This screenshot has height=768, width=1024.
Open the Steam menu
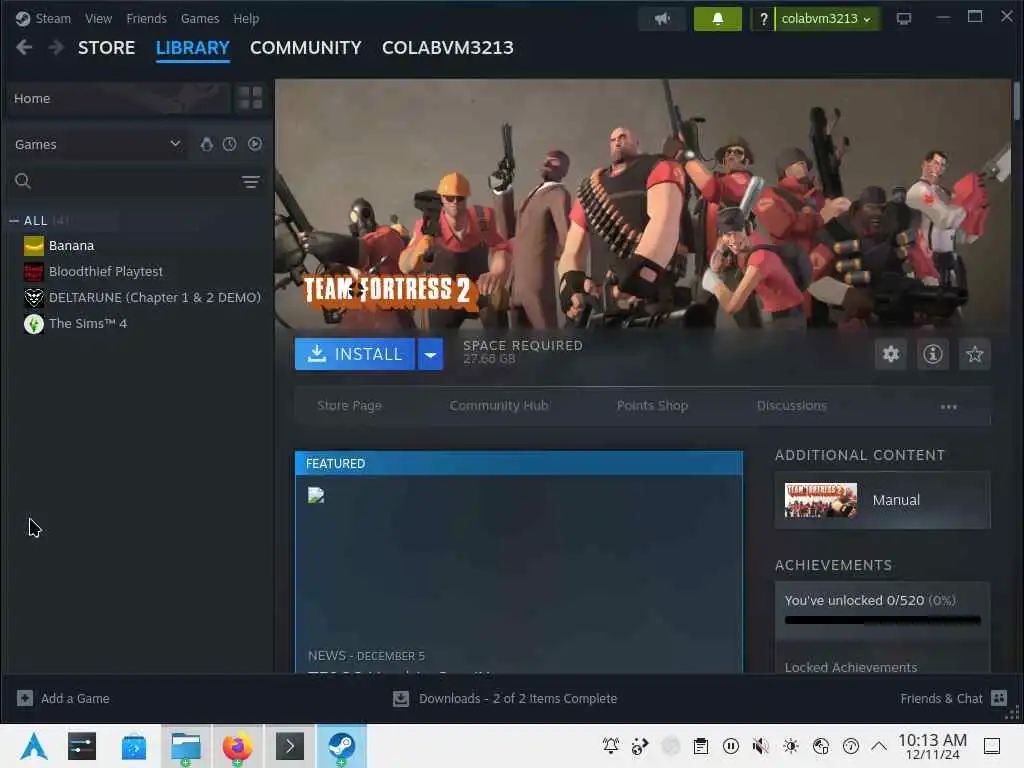click(52, 18)
